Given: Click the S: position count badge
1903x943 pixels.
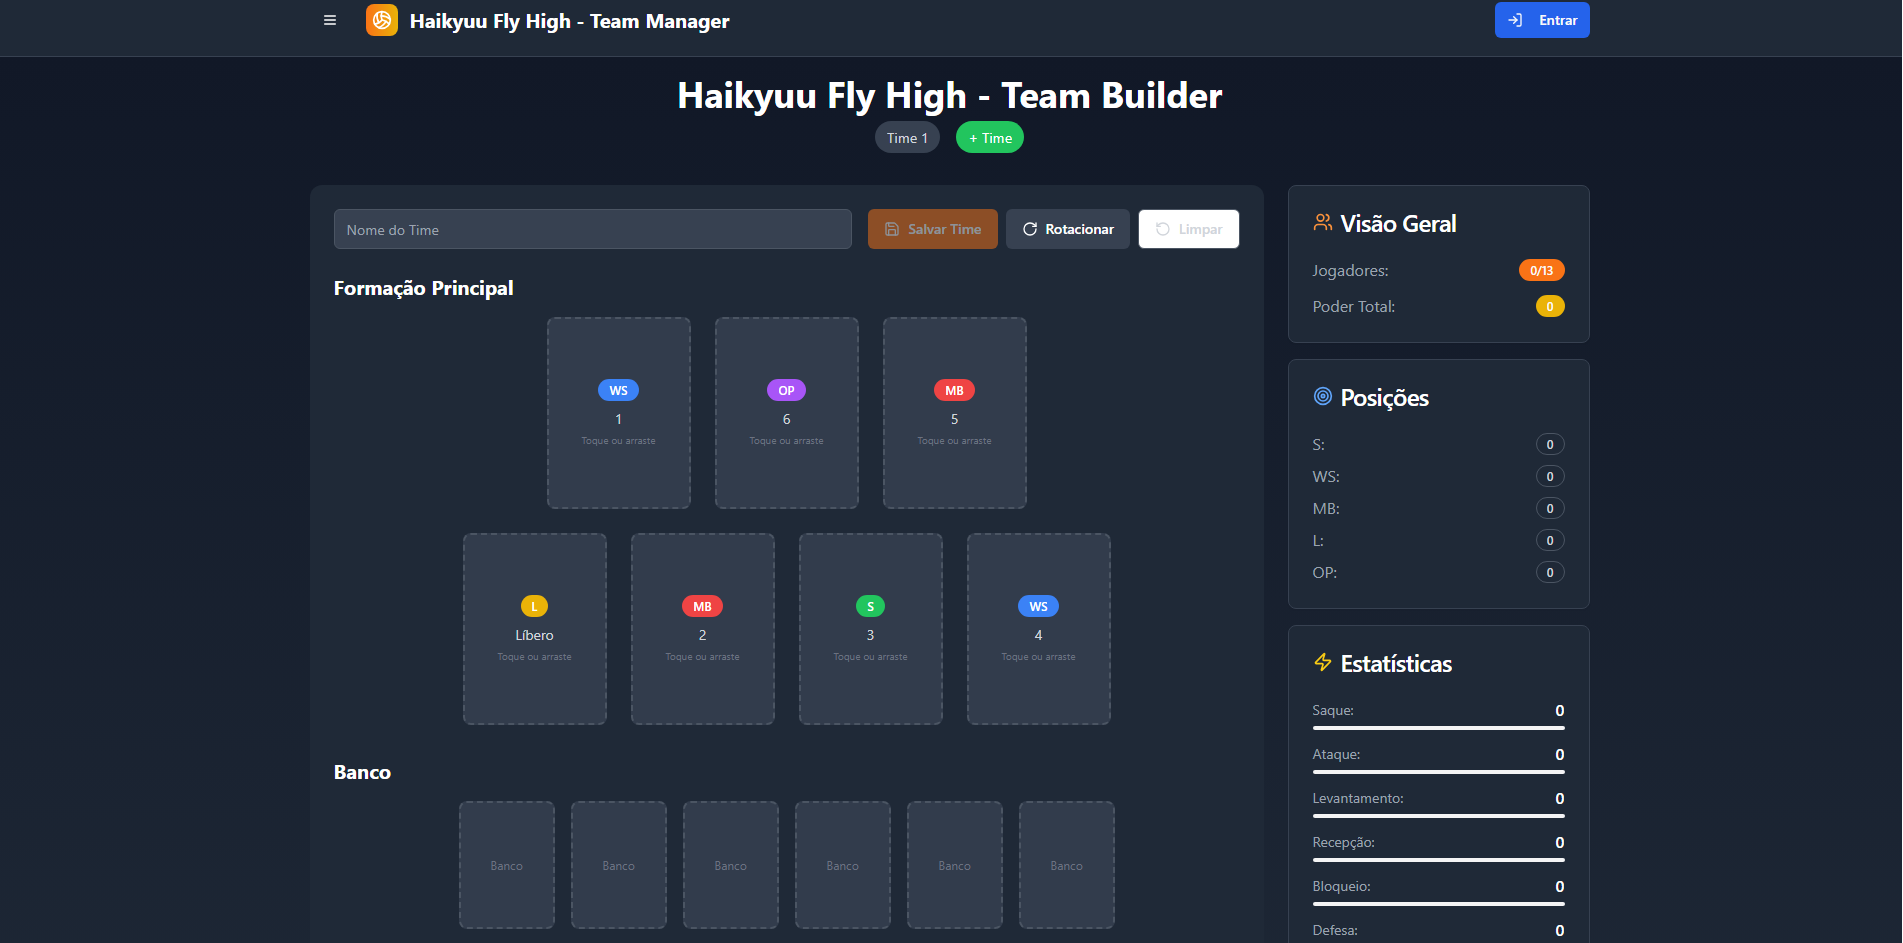Looking at the screenshot, I should click(1550, 444).
